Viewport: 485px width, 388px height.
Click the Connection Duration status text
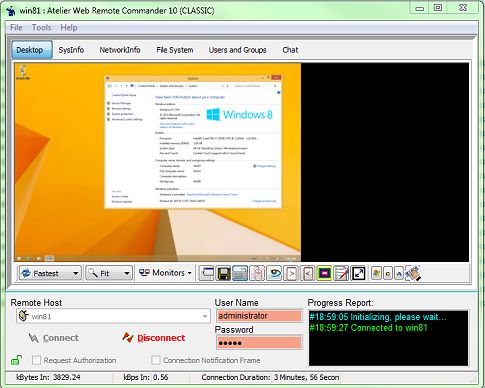(270, 377)
